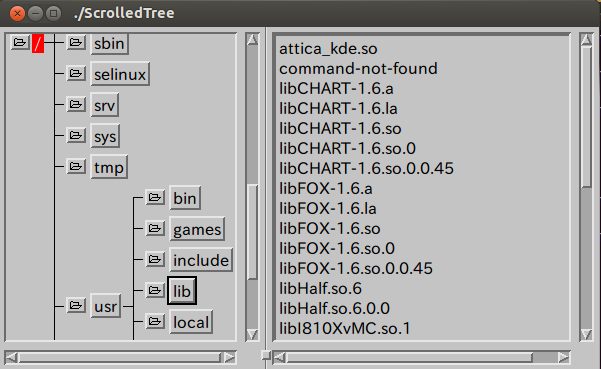The width and height of the screenshot is (601, 369).
Task: Select the sbin tree node
Action: point(109,43)
